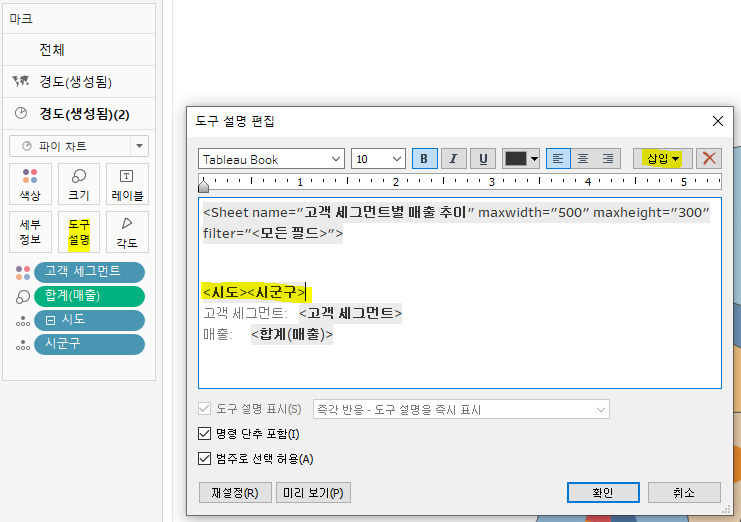The width and height of the screenshot is (741, 522).
Task: Close the 도구 설명 편집 dialog
Action: (717, 121)
